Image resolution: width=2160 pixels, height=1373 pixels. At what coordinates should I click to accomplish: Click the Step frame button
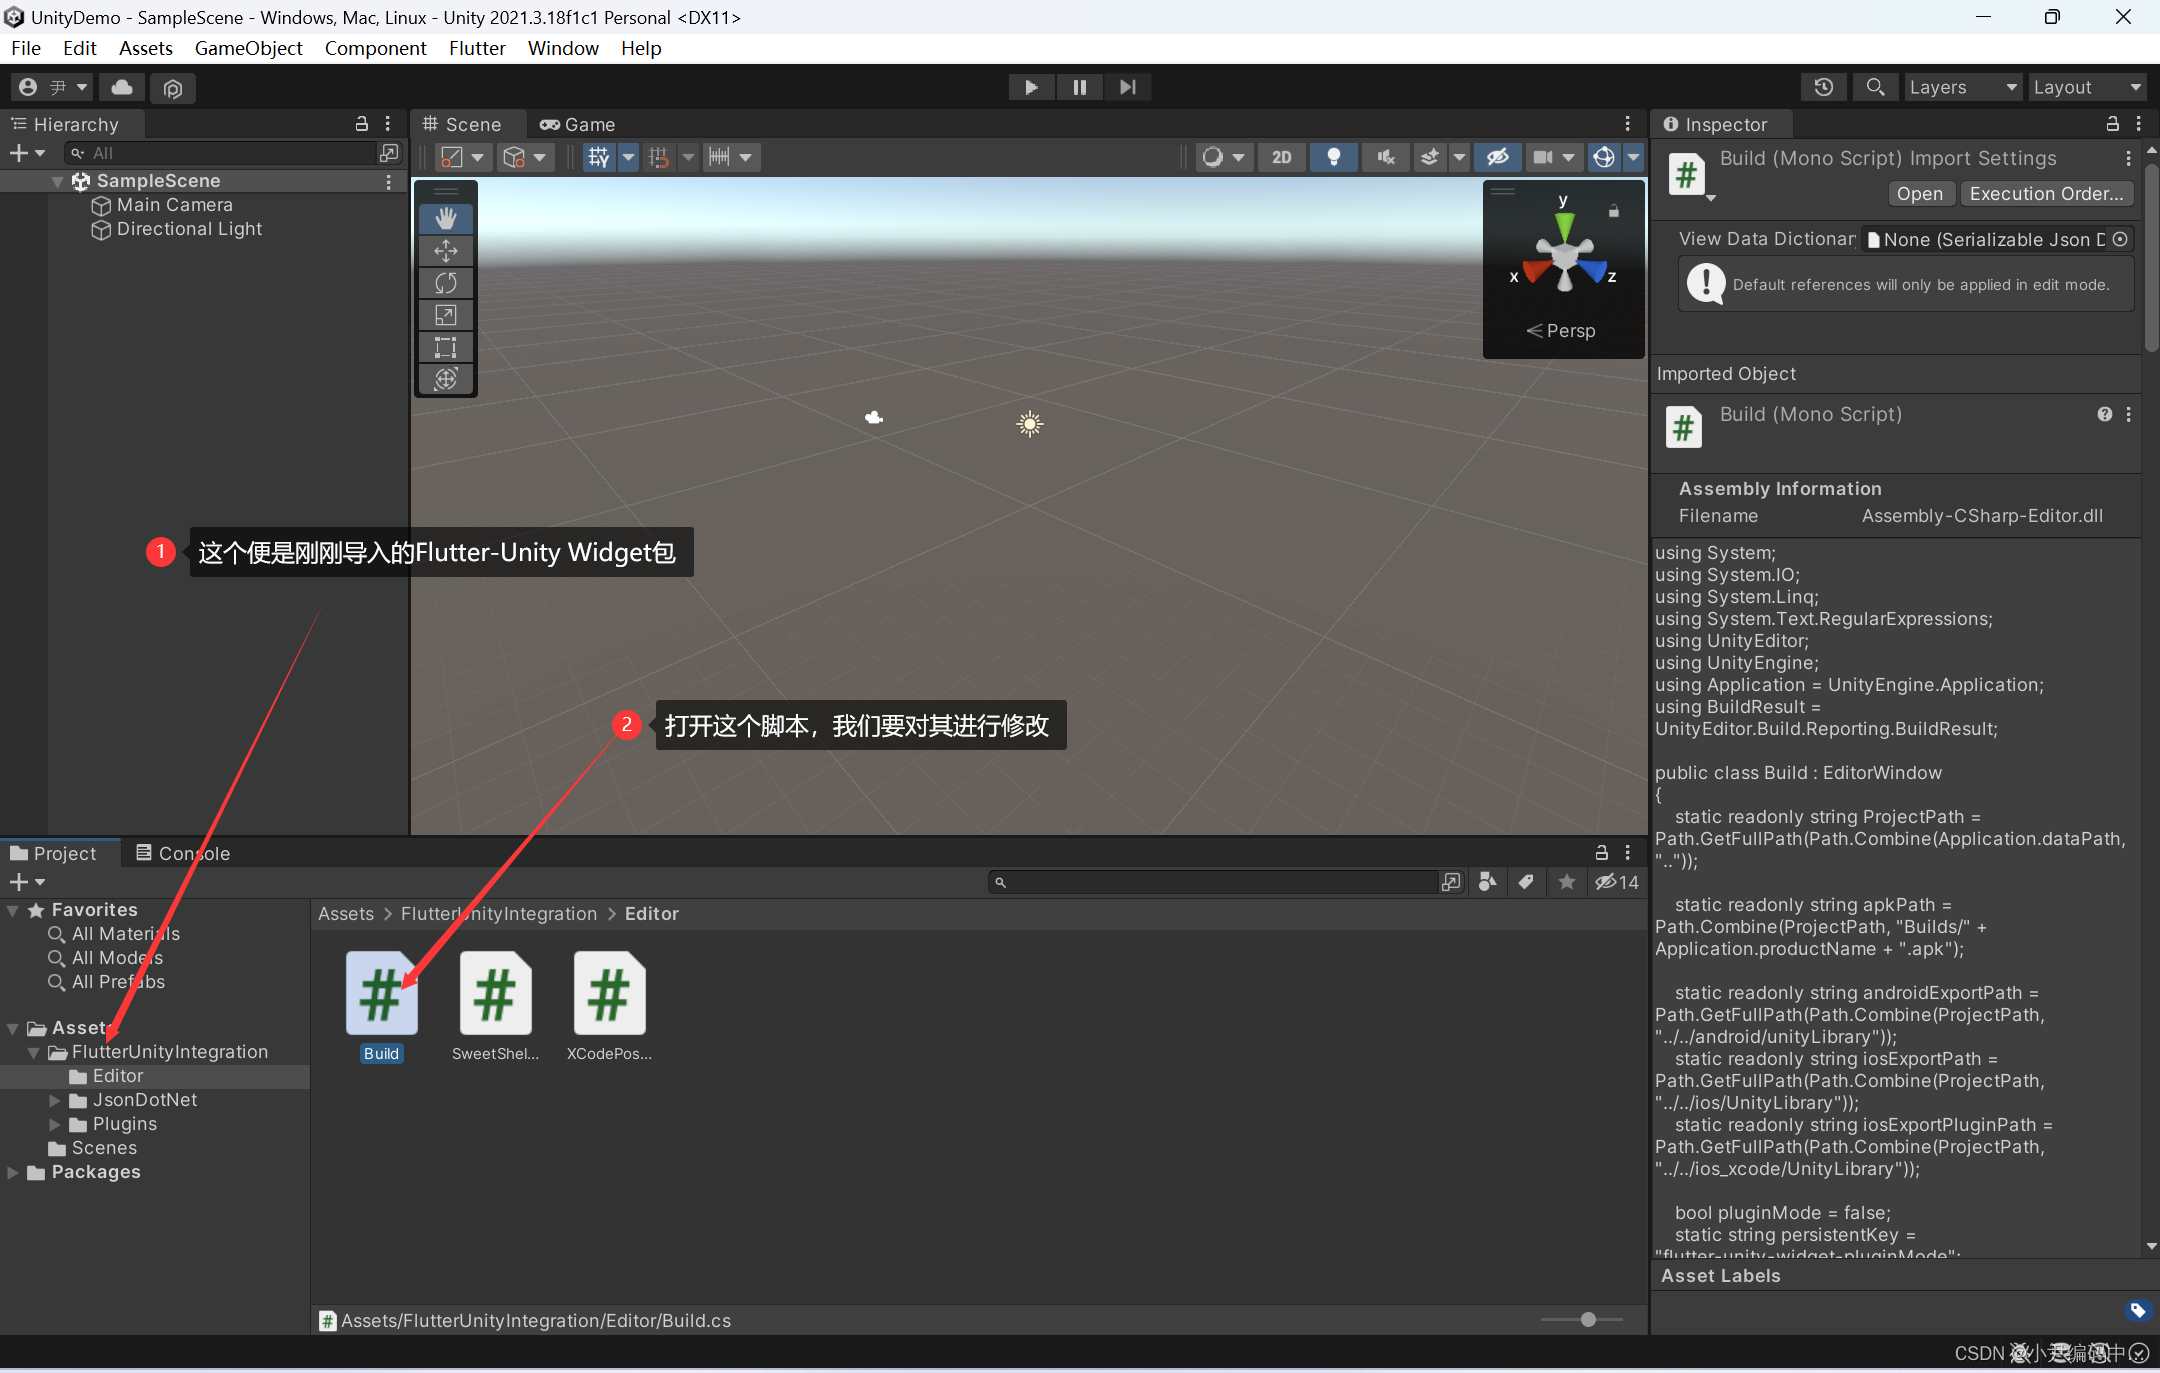1127,87
